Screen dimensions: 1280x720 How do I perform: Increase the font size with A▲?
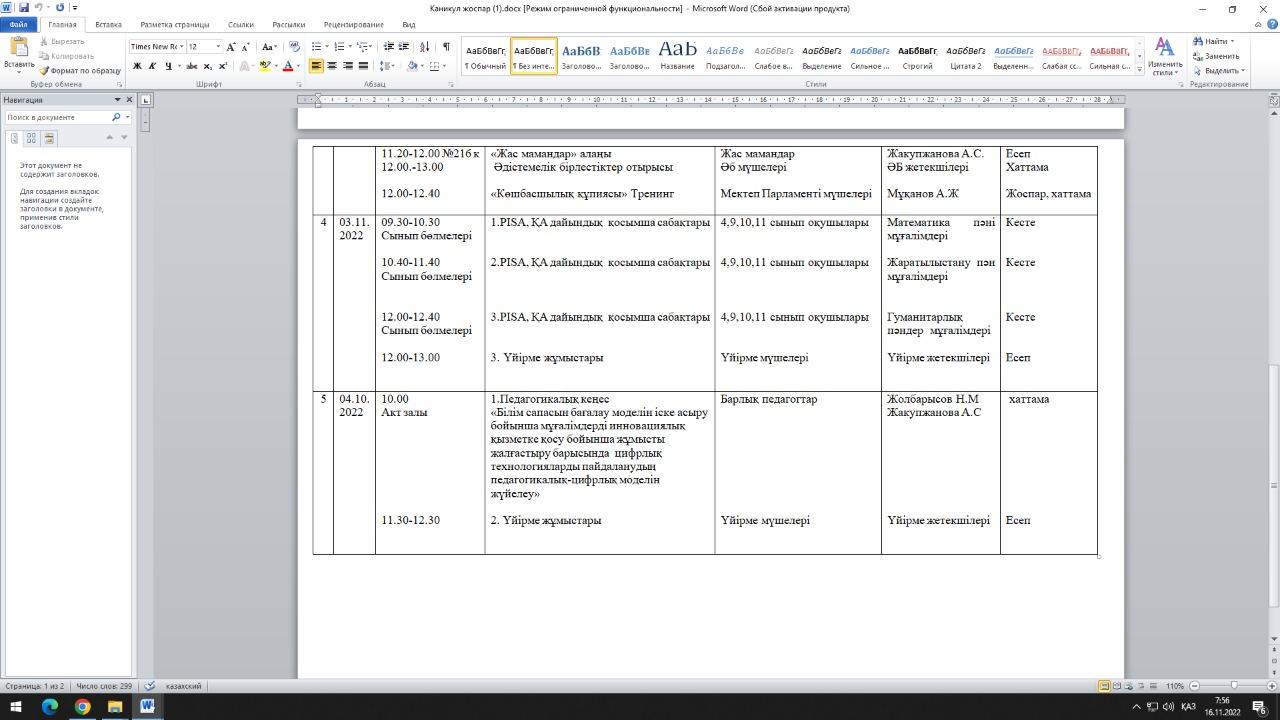point(231,46)
